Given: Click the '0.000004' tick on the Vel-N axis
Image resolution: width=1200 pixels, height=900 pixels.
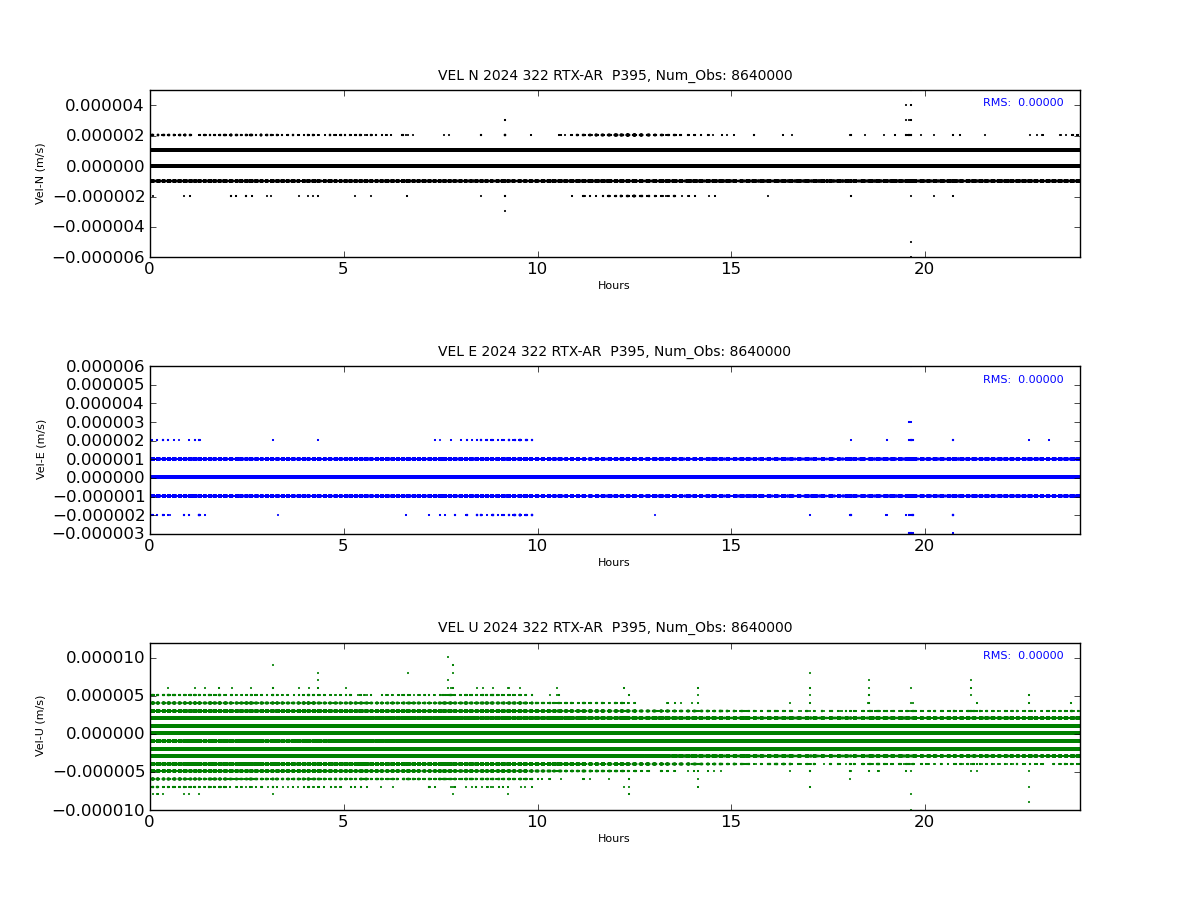Looking at the screenshot, I should [x=105, y=106].
